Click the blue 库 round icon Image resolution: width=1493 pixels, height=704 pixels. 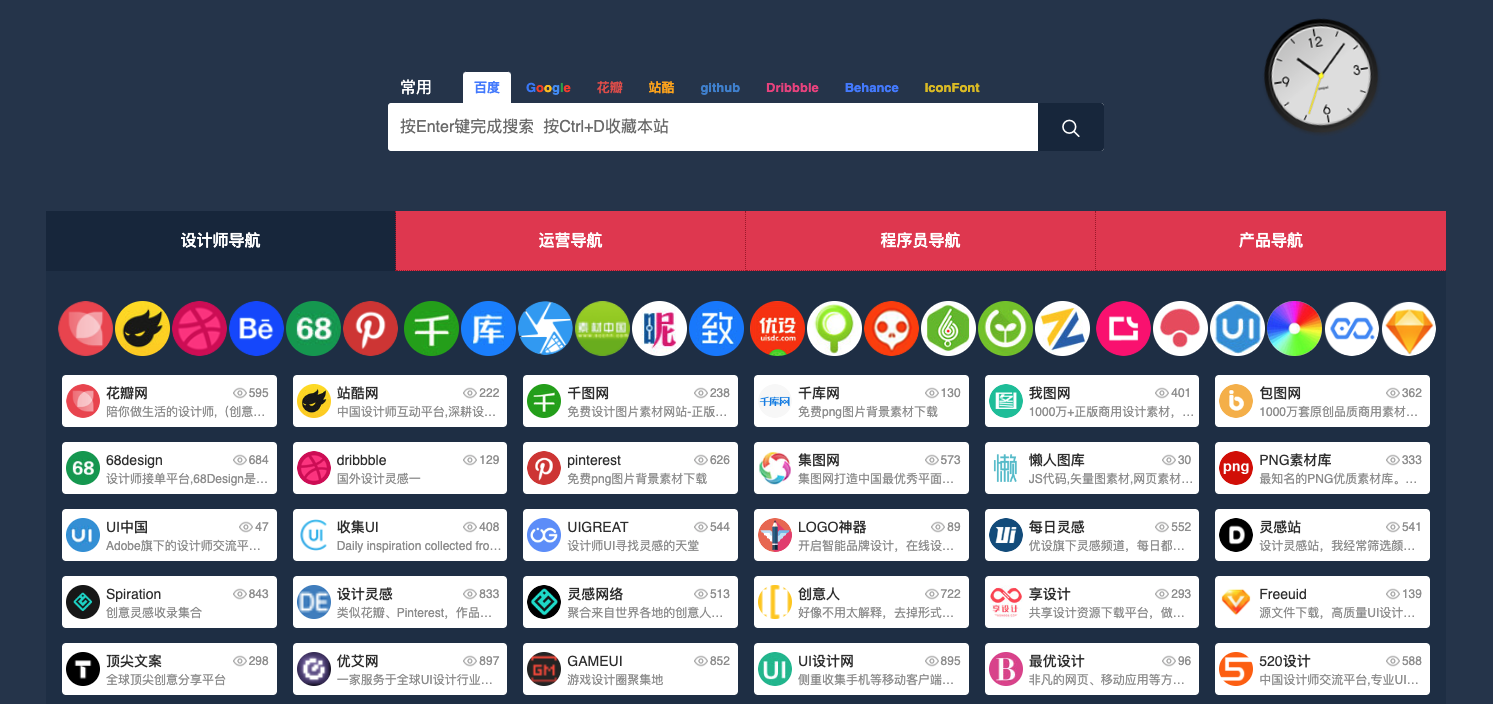488,329
